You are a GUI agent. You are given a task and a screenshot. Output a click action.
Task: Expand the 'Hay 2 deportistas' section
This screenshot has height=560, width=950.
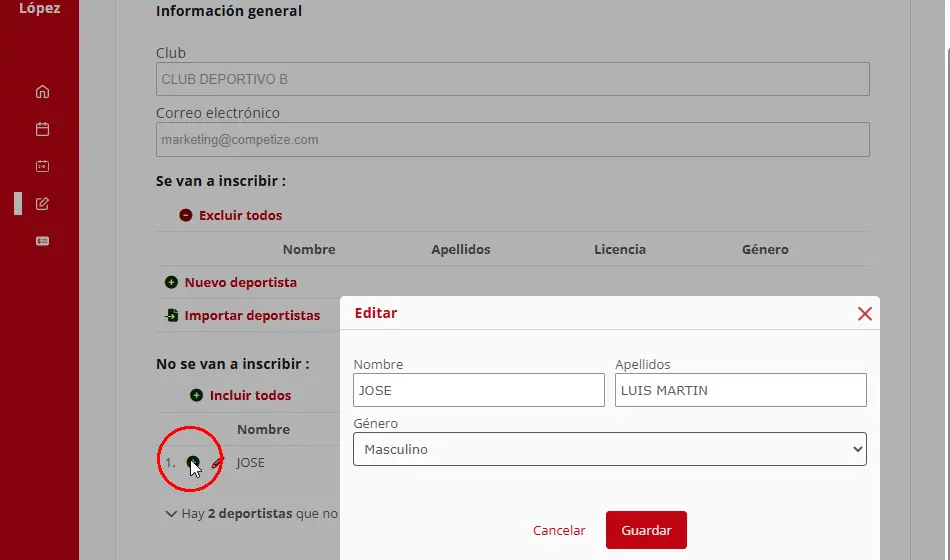tap(171, 514)
